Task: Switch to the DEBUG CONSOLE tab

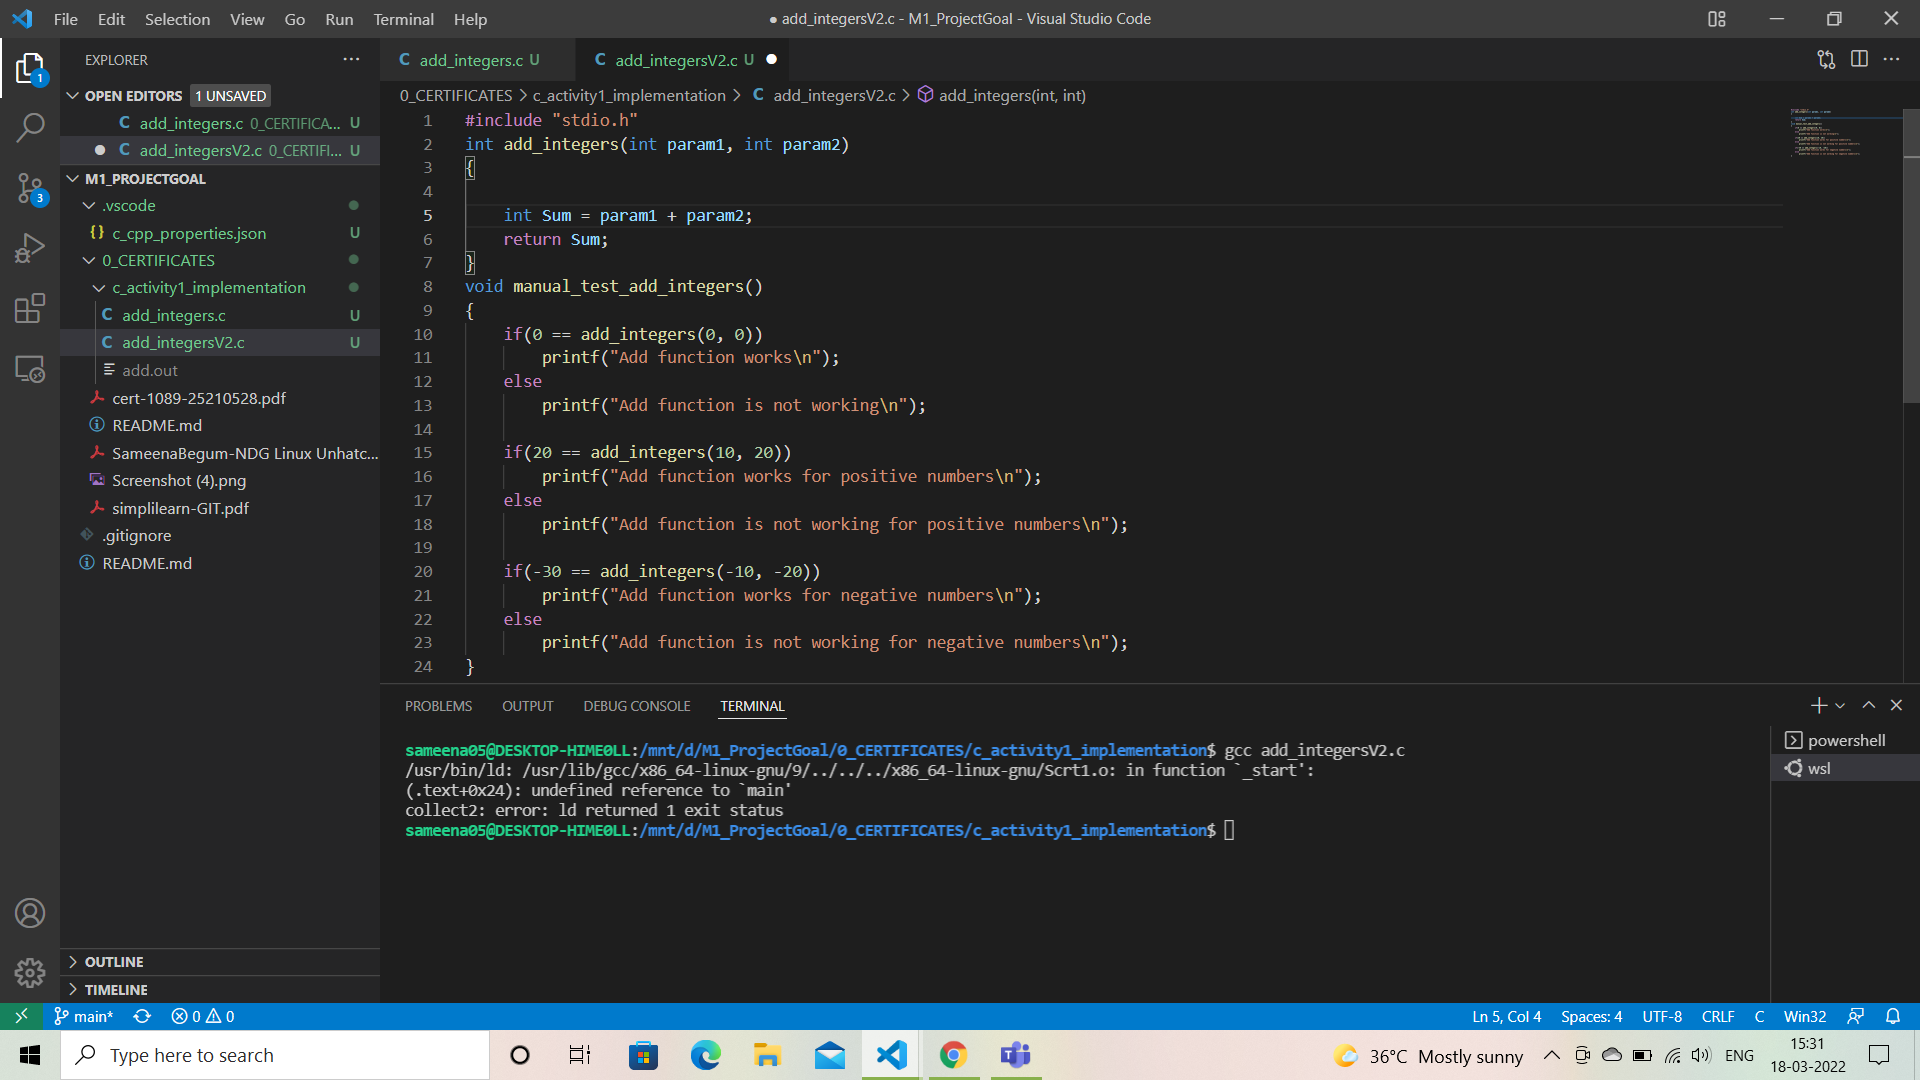Action: 636,705
